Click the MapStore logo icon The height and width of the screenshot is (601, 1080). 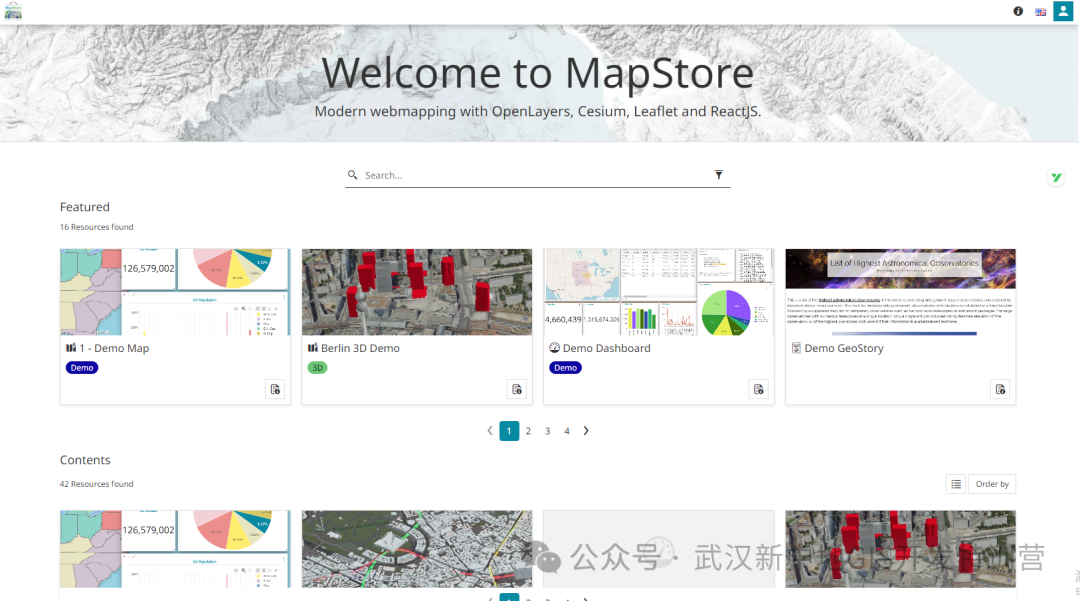pos(13,11)
